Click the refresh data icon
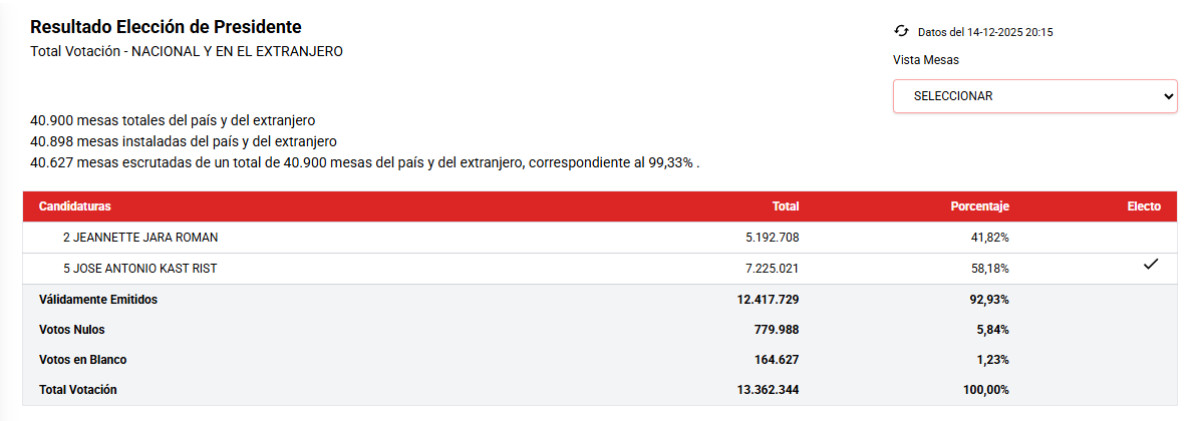Screen dimensions: 1200x421 (x=901, y=31)
